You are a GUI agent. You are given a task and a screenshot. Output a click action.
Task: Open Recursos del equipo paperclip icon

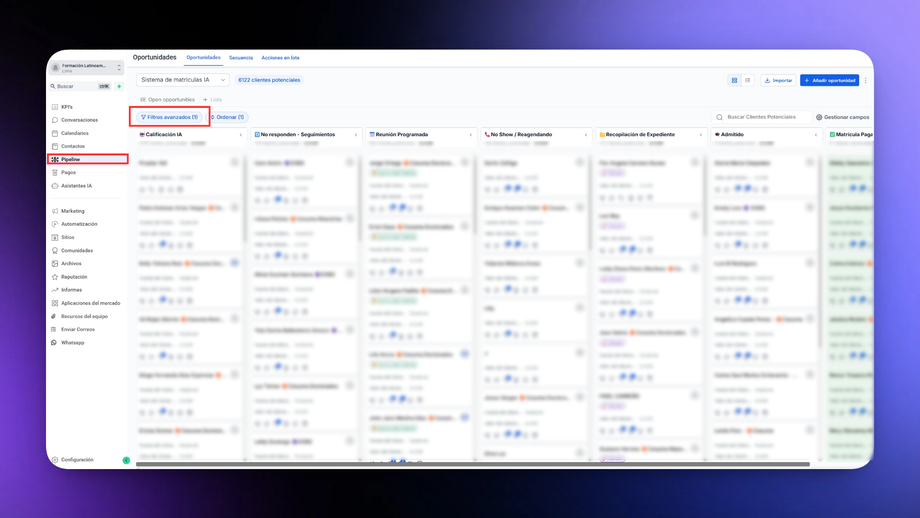coord(55,316)
